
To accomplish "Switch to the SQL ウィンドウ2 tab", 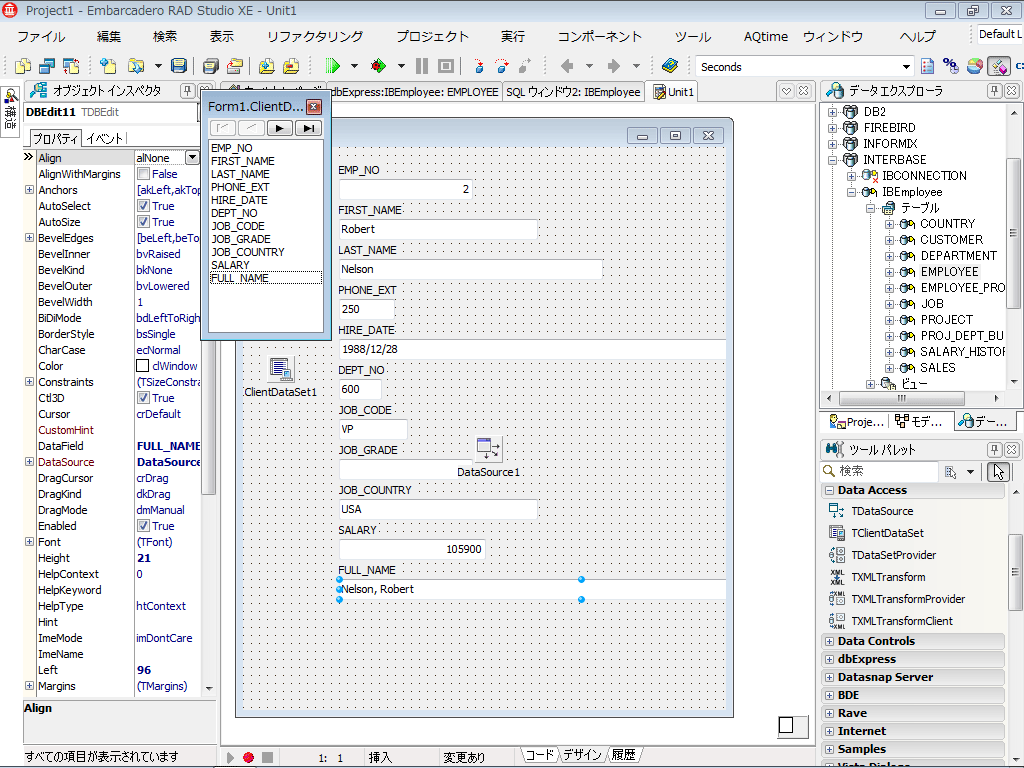I will 573,92.
